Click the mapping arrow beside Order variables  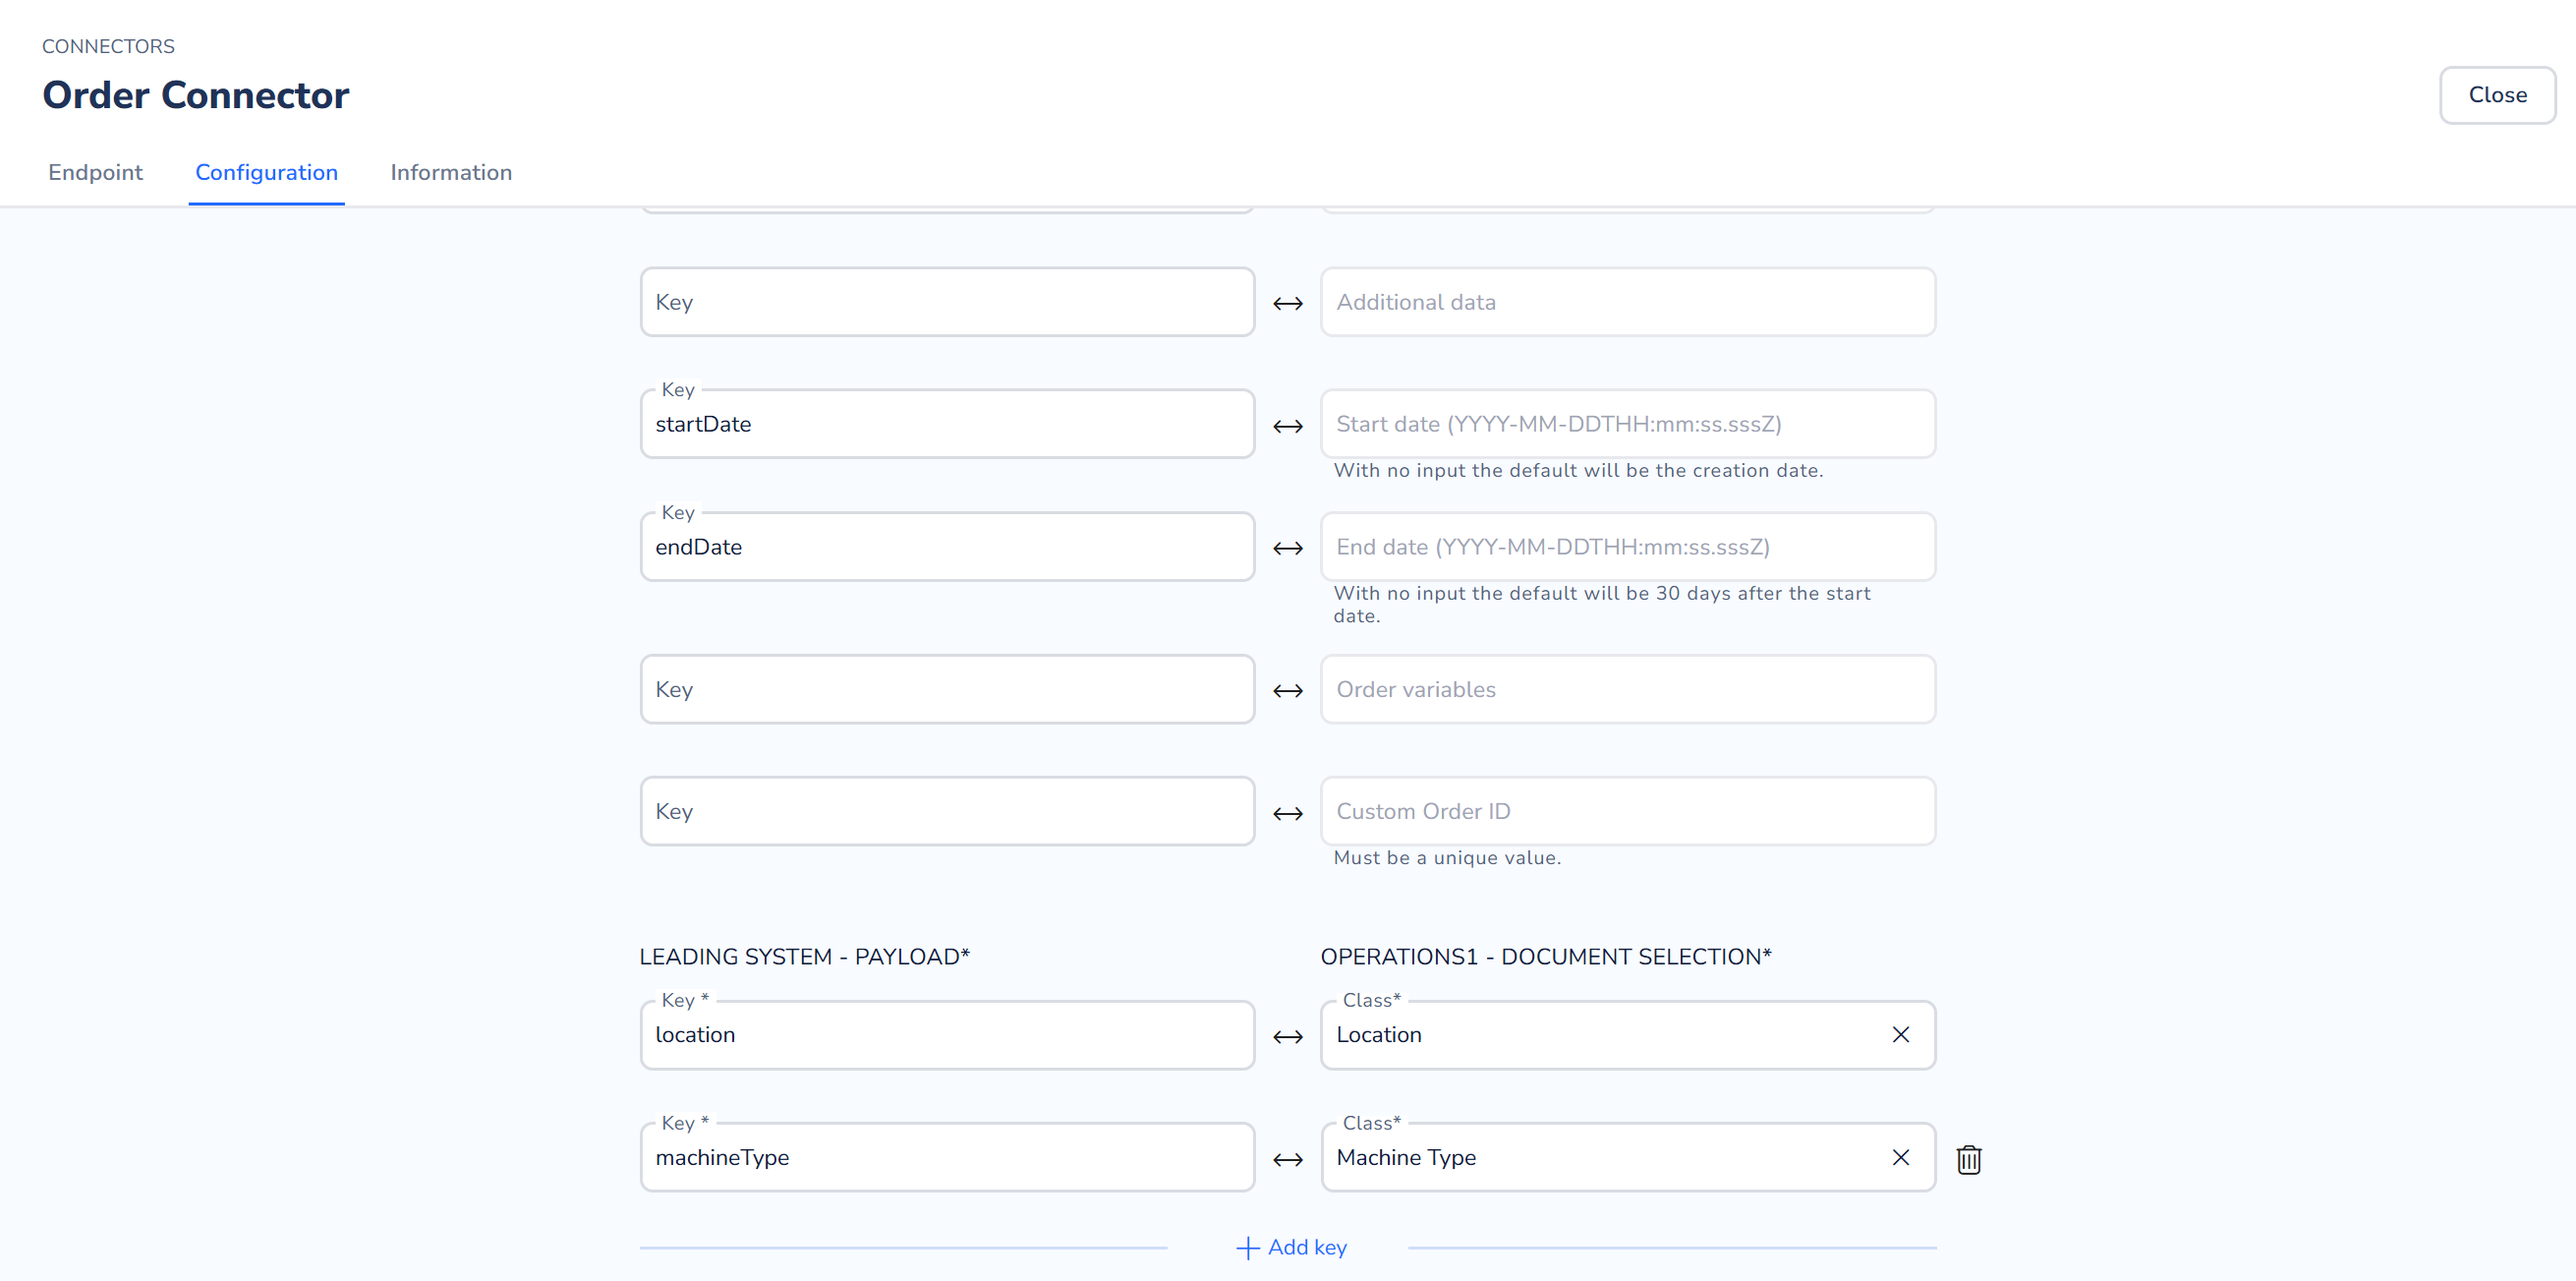coord(1288,691)
